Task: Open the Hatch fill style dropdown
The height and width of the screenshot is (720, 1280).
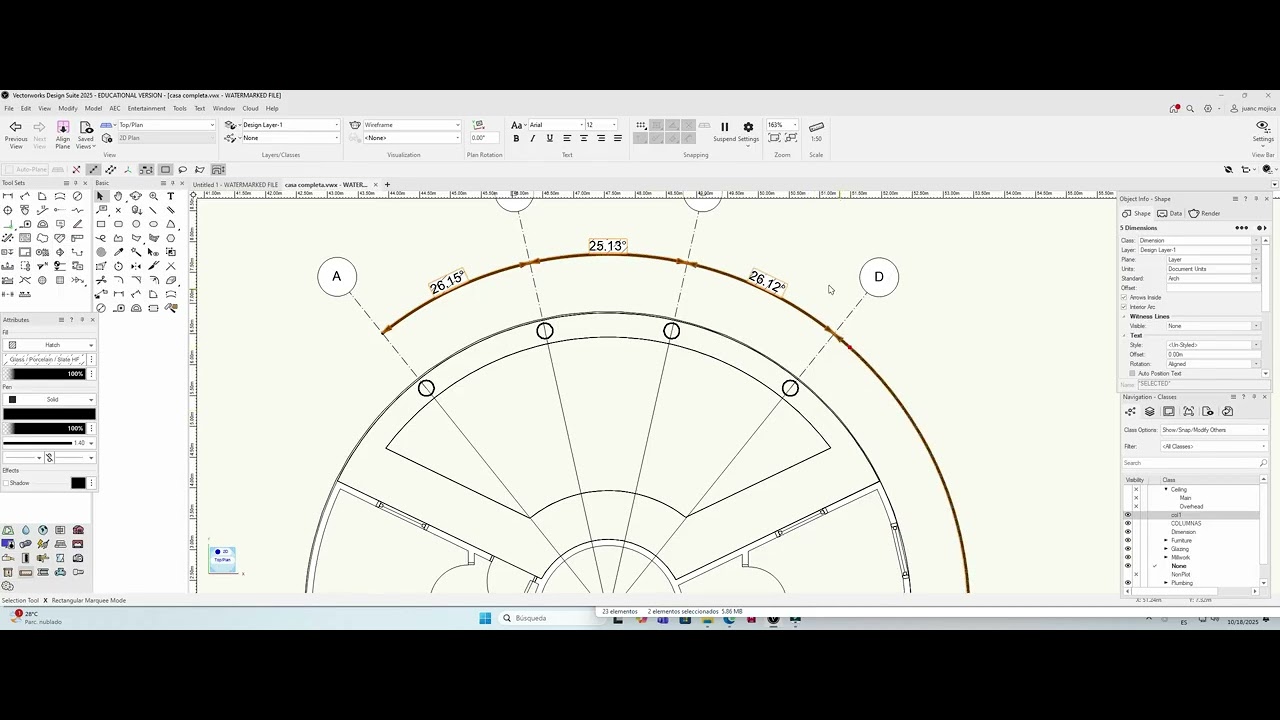Action: coord(49,345)
